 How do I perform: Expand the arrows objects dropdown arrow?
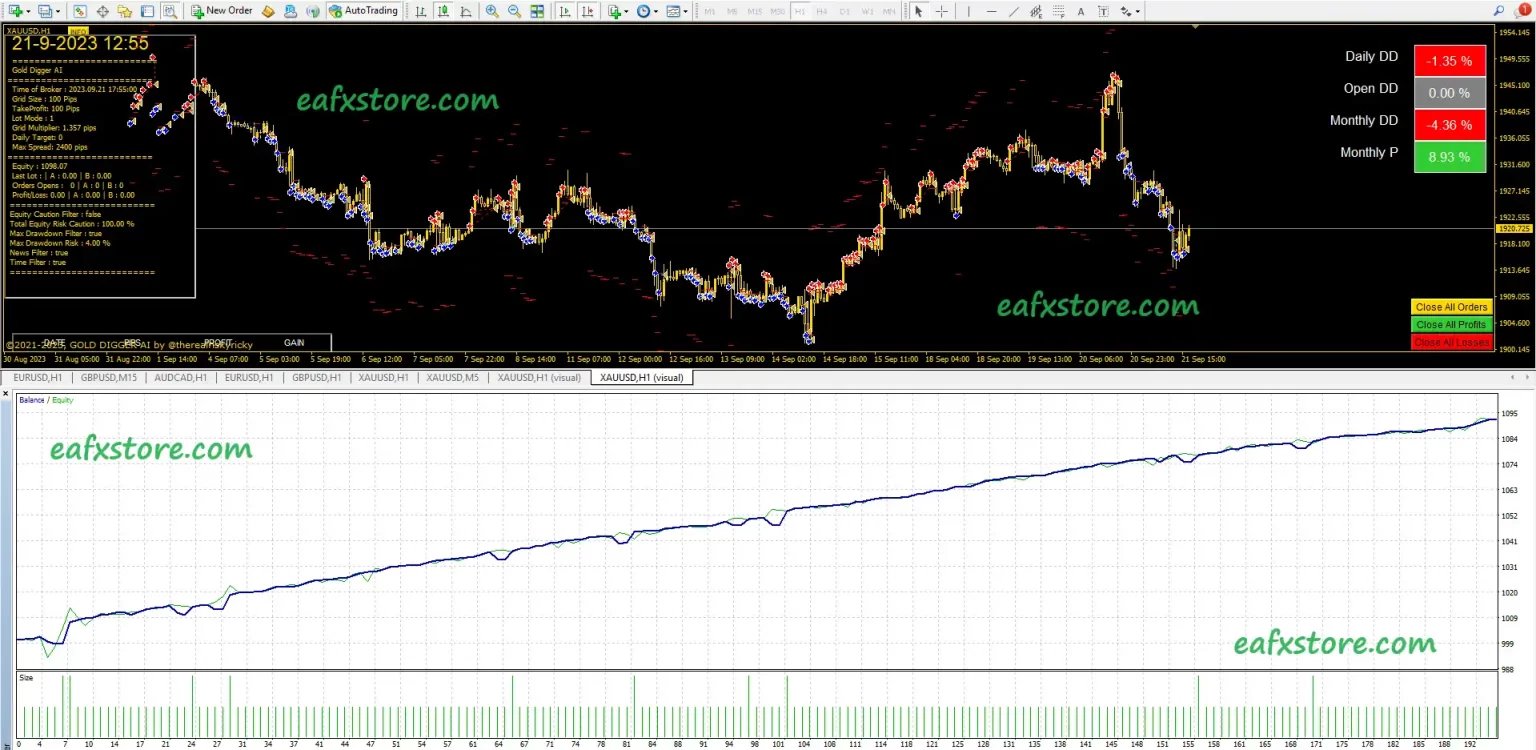(1138, 11)
